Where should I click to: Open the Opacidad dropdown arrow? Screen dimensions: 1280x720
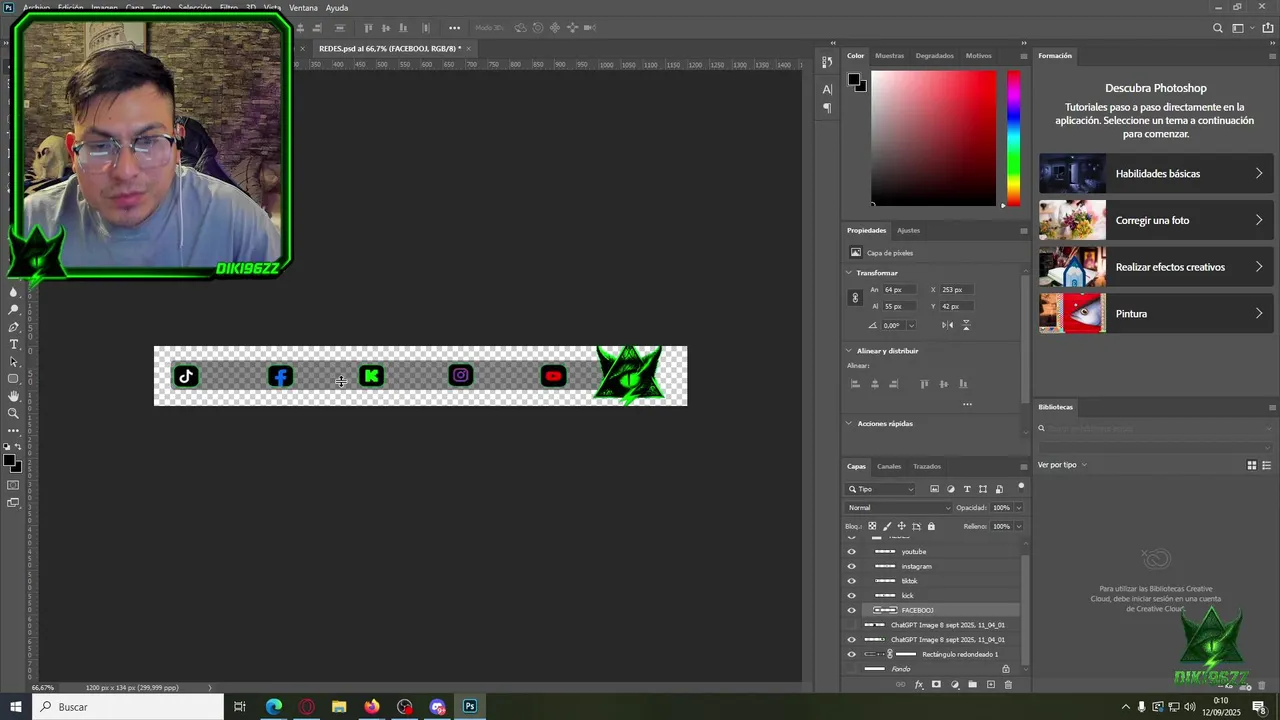tap(1019, 508)
